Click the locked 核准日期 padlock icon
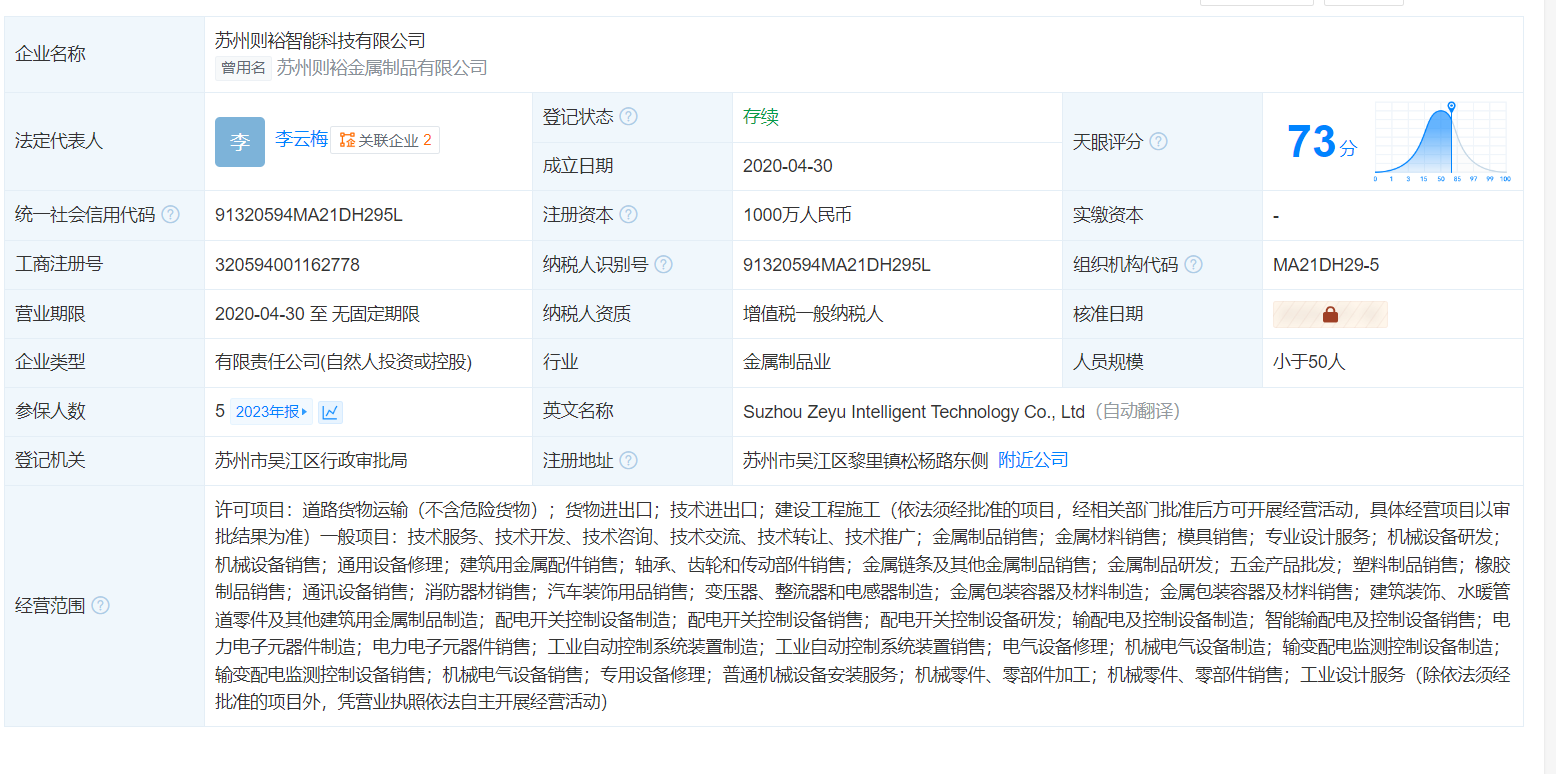 click(1330, 314)
